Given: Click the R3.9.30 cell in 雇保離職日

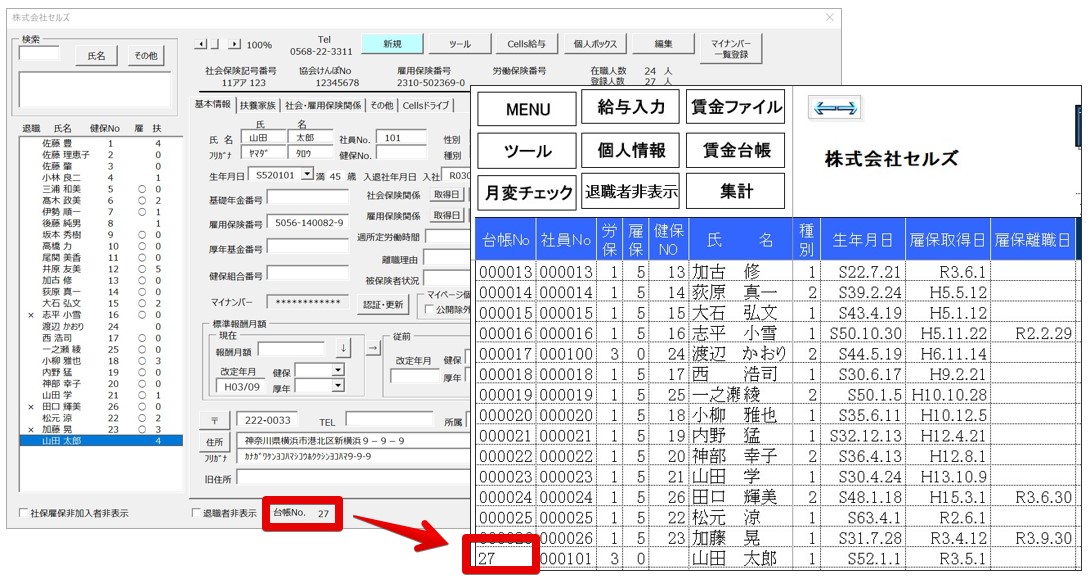Looking at the screenshot, I should point(1033,538).
